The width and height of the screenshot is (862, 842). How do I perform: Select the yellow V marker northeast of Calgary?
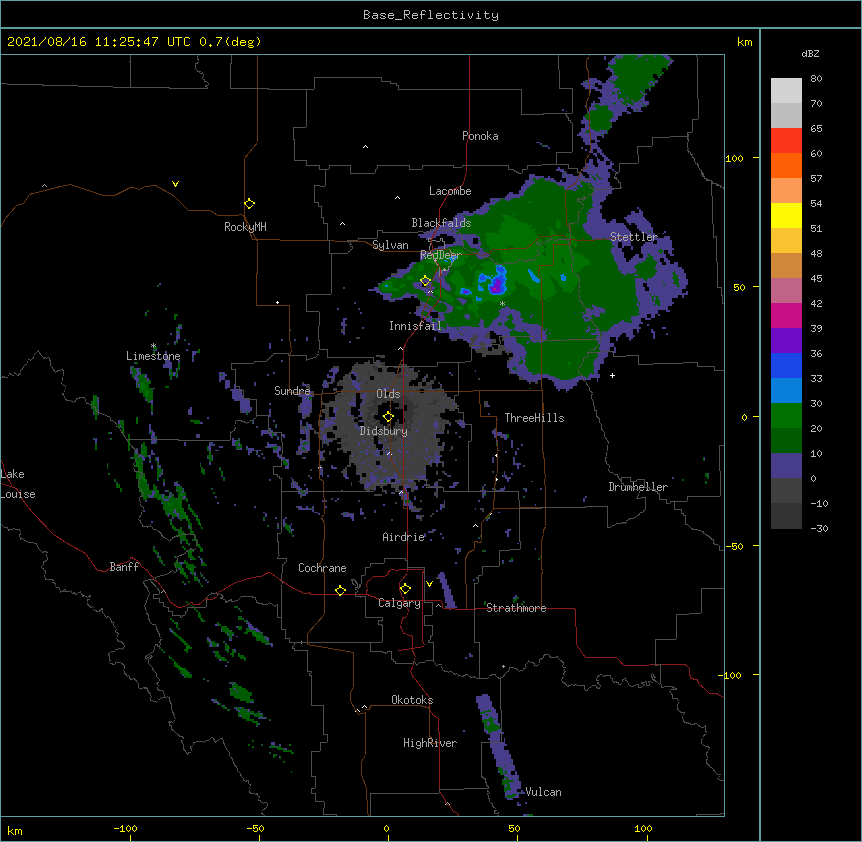tap(429, 584)
